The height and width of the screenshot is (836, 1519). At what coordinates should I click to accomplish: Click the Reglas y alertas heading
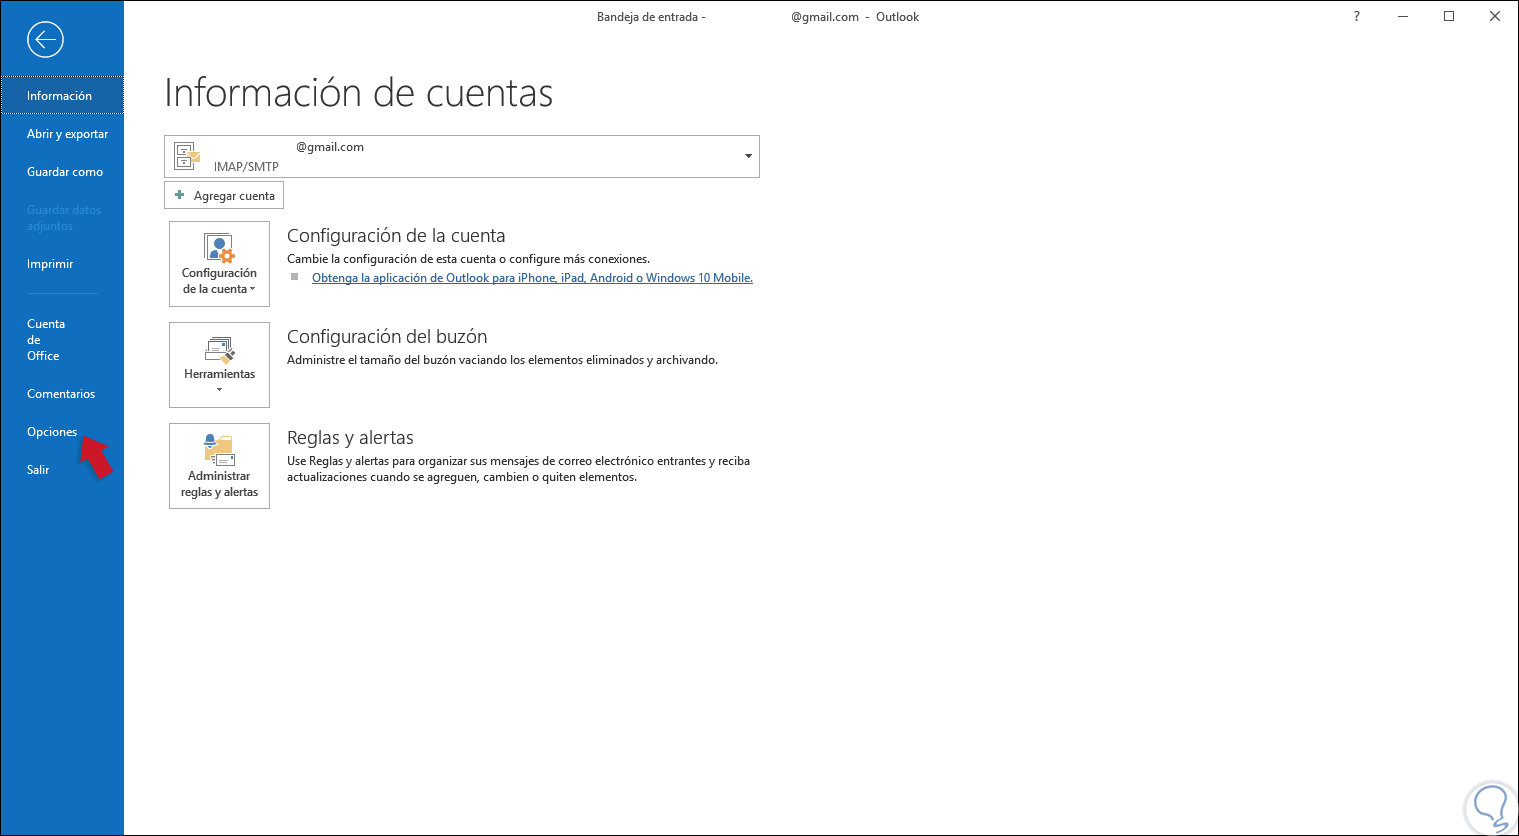350,438
